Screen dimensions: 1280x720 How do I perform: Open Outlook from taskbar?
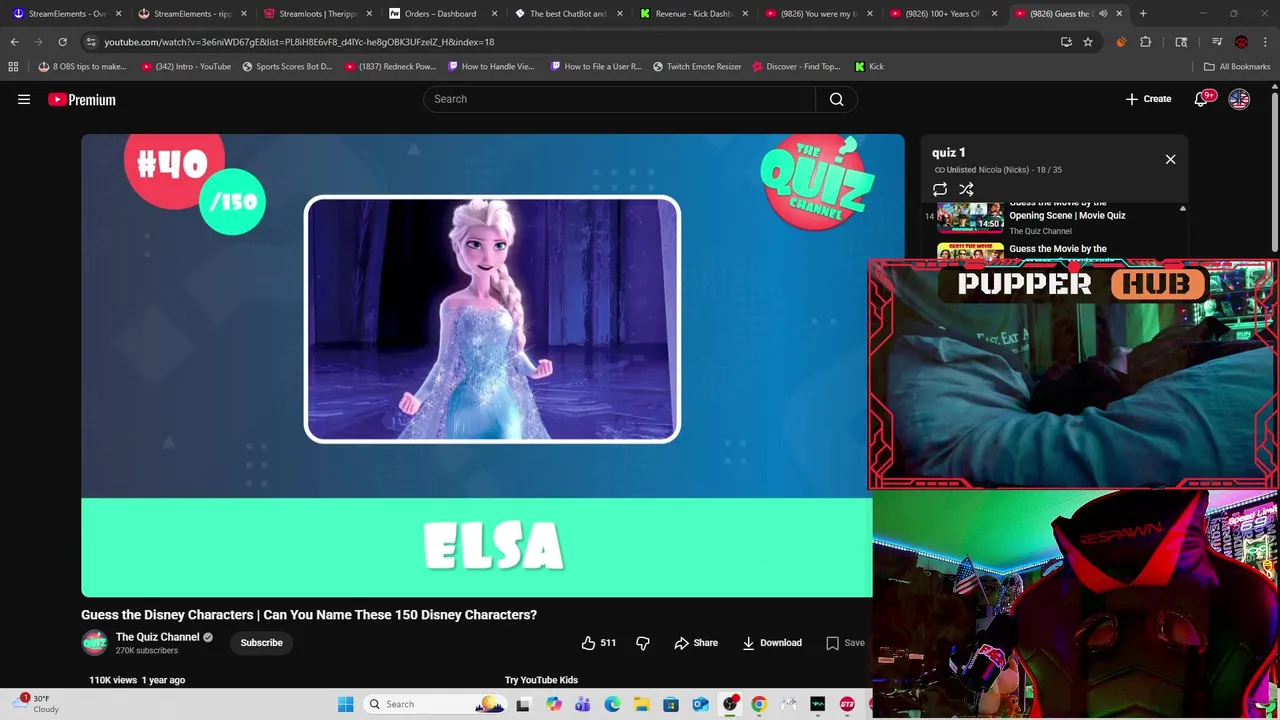[700, 704]
